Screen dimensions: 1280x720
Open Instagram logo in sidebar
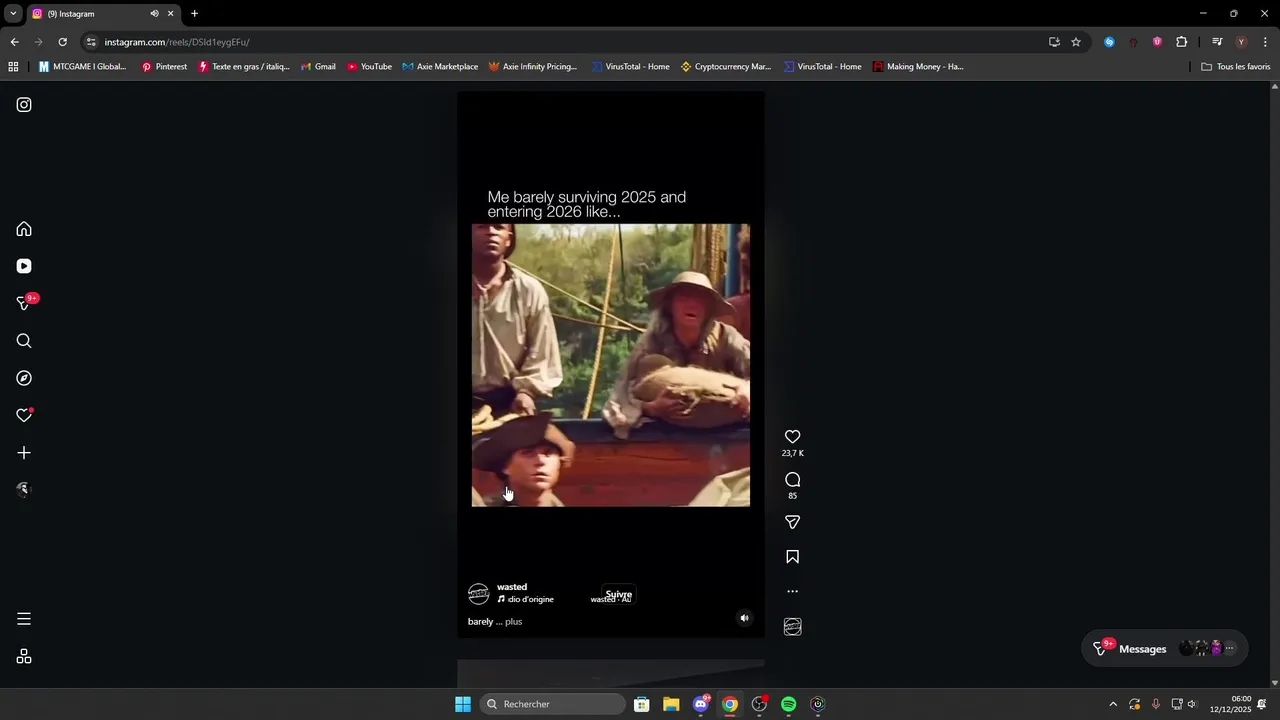tap(24, 105)
